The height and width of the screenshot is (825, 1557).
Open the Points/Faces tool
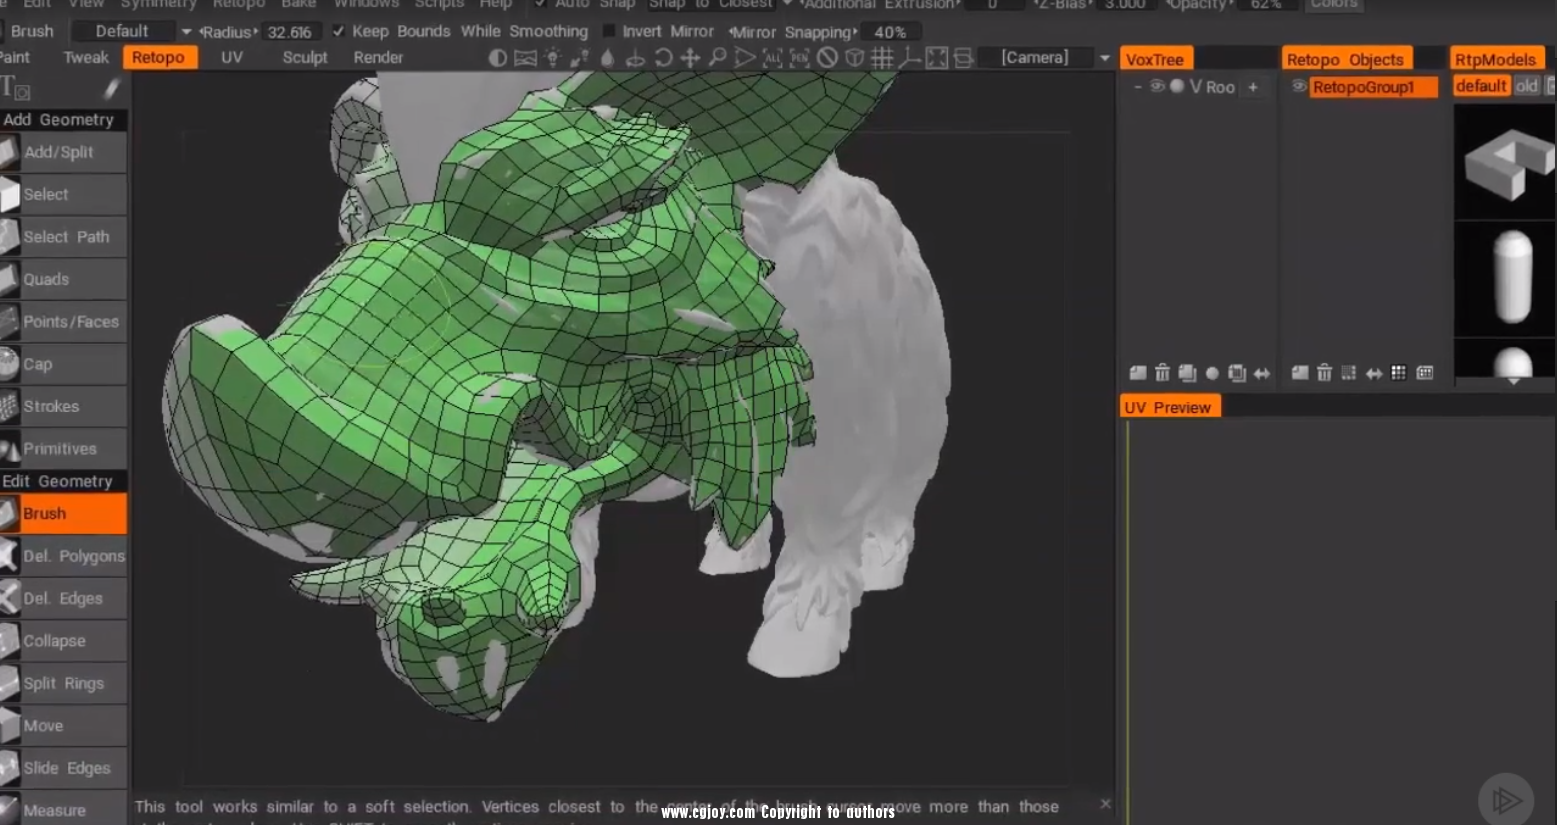[63, 321]
